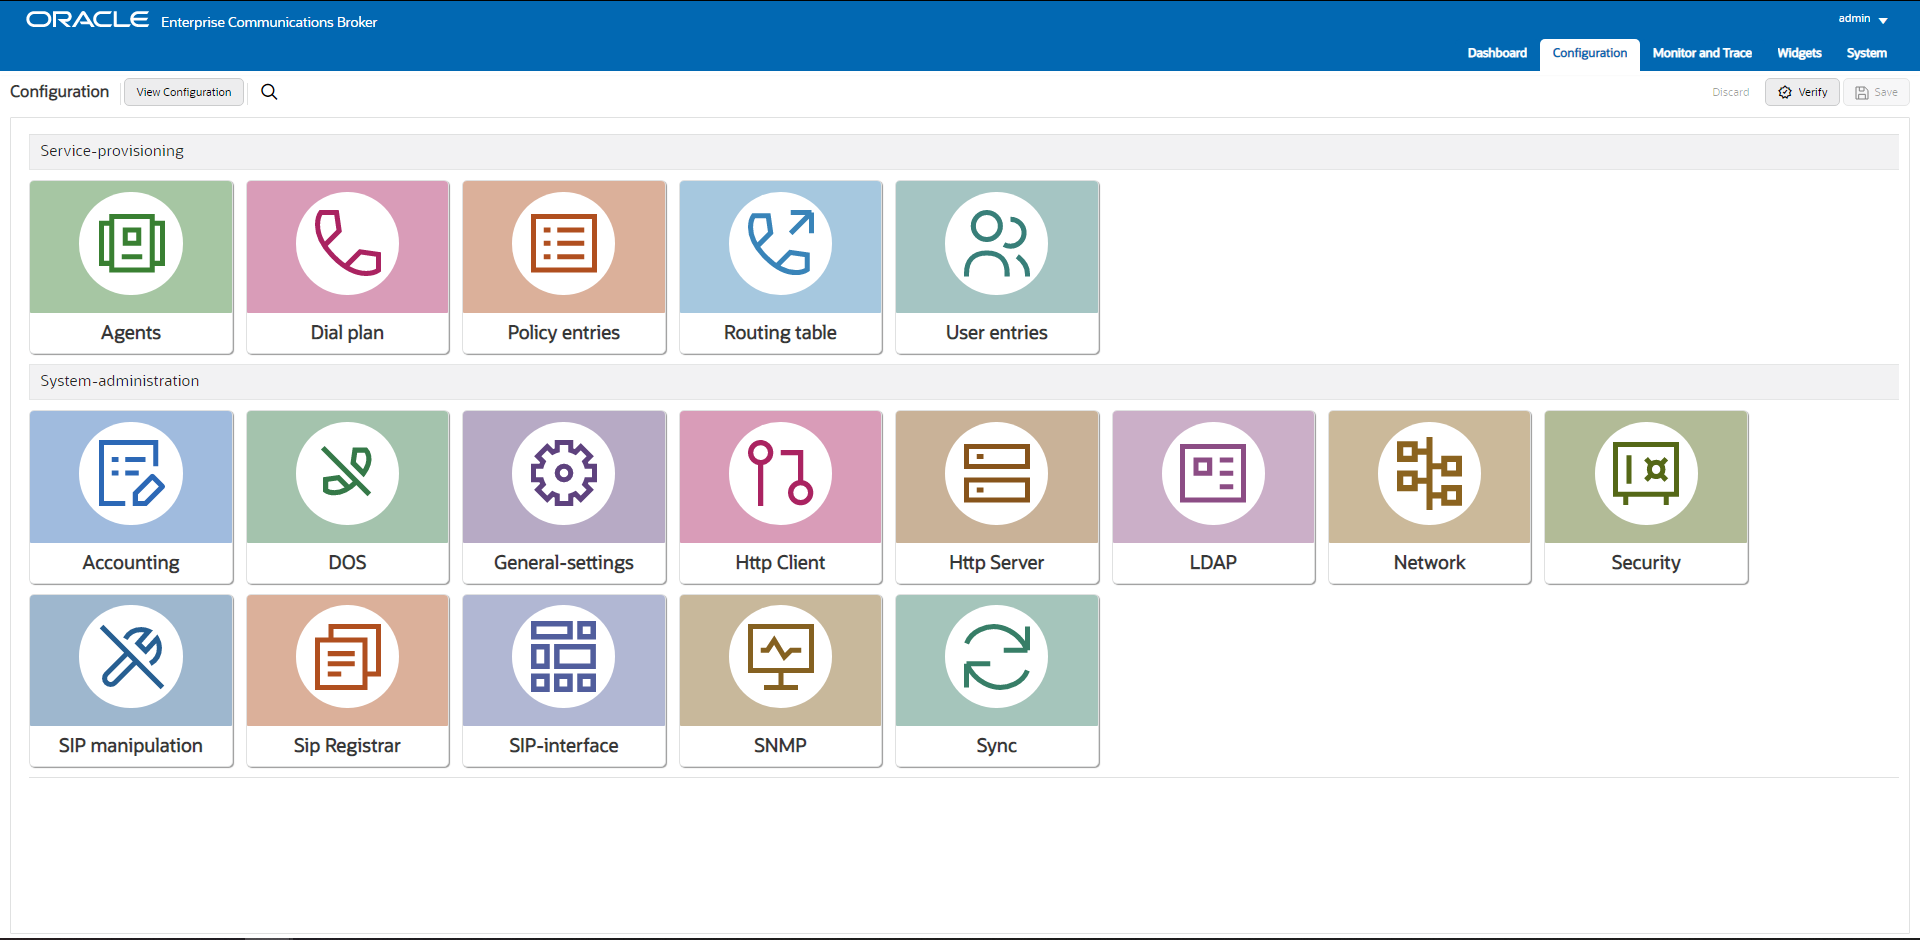Click the View Configuration button
1920x940 pixels.
pos(184,92)
